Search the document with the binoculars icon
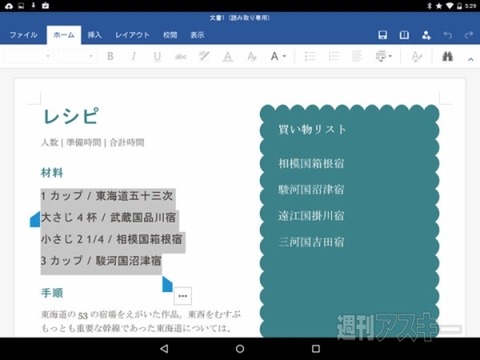This screenshot has width=480, height=360. (x=447, y=56)
